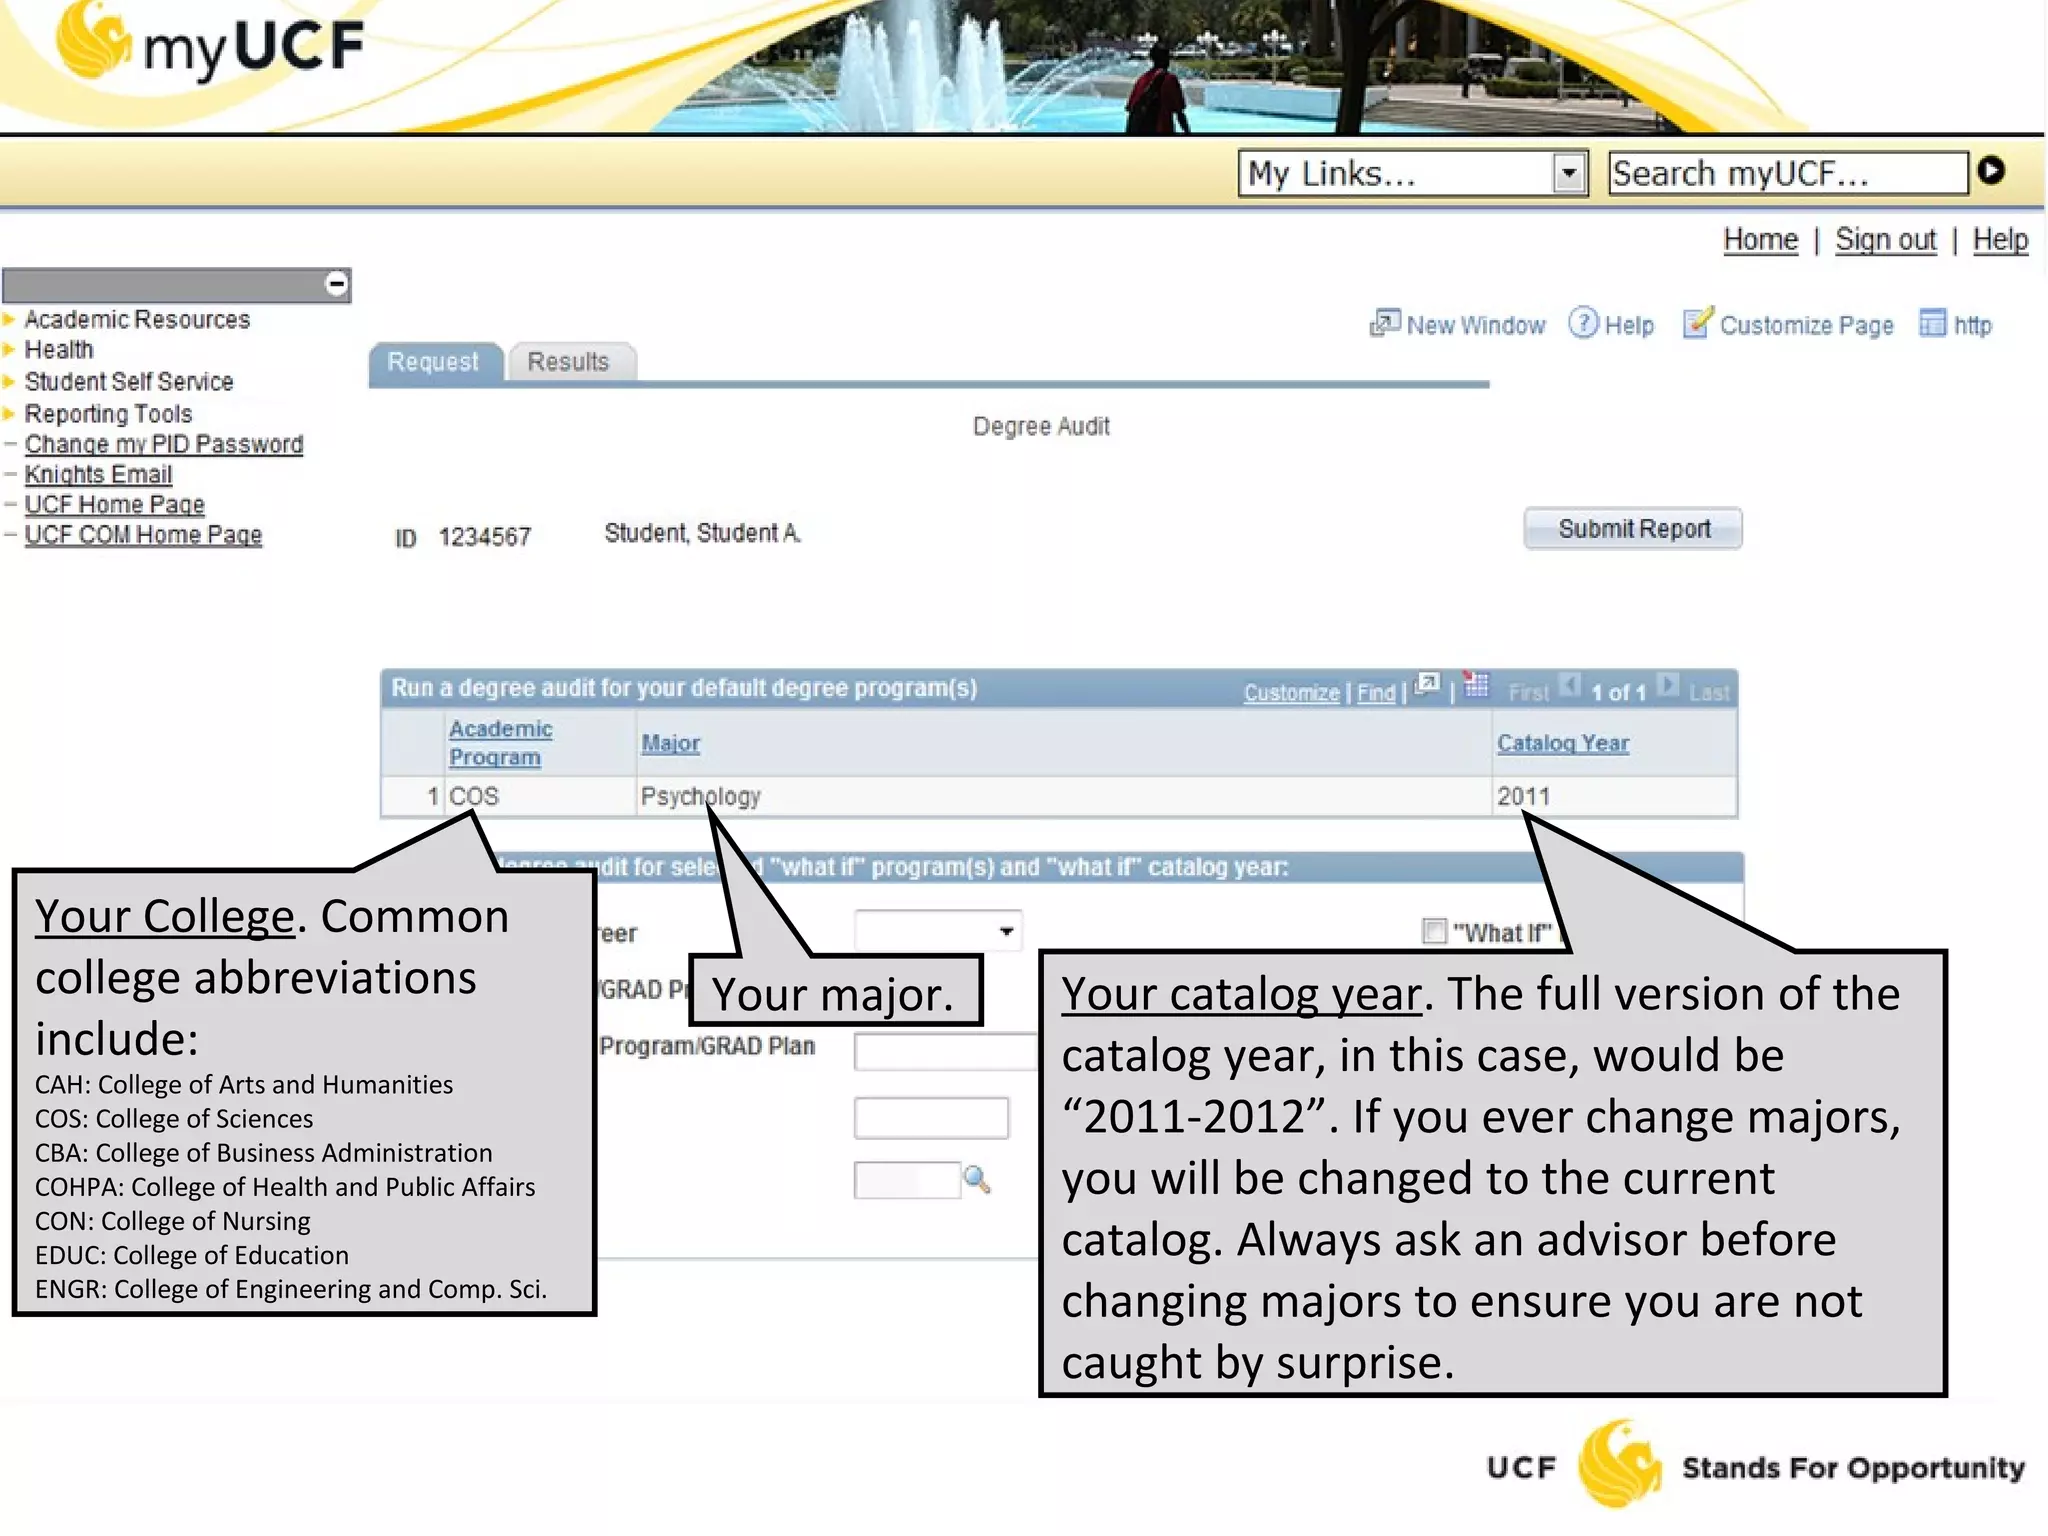Image resolution: width=2048 pixels, height=1536 pixels.
Task: Enable the "What If" checkbox
Action: (x=1434, y=932)
